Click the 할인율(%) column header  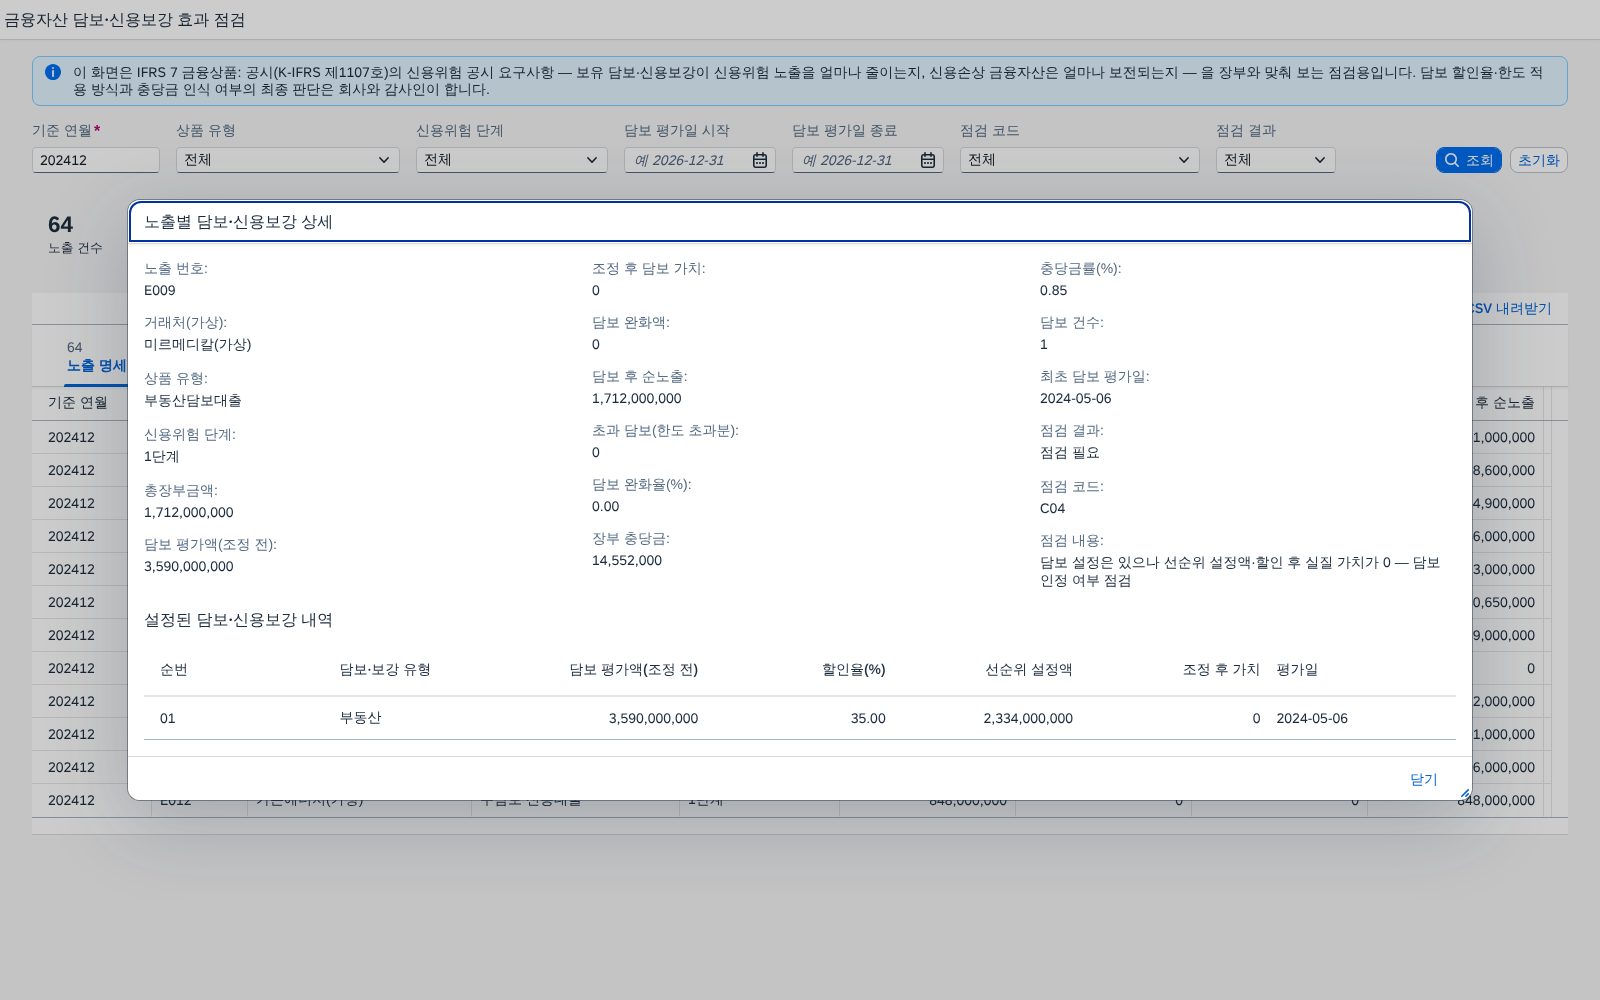853,669
